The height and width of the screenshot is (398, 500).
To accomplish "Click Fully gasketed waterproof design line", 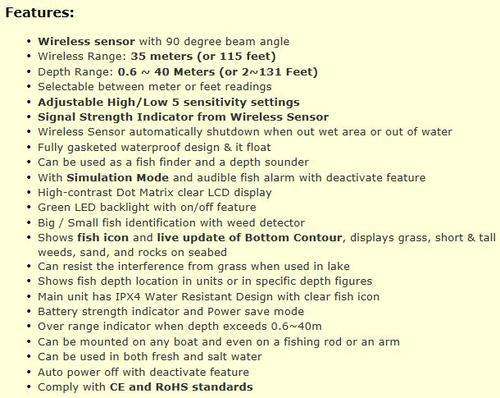I will point(154,147).
